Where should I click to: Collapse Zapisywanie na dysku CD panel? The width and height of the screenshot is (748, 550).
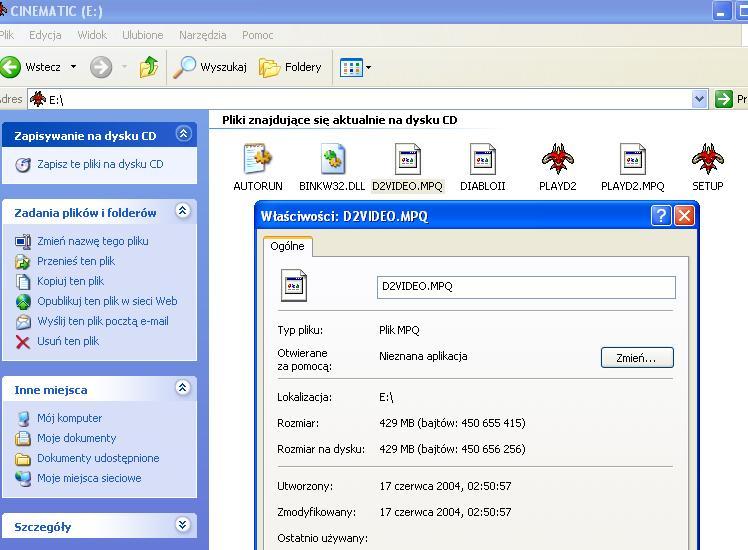pyautogui.click(x=184, y=134)
